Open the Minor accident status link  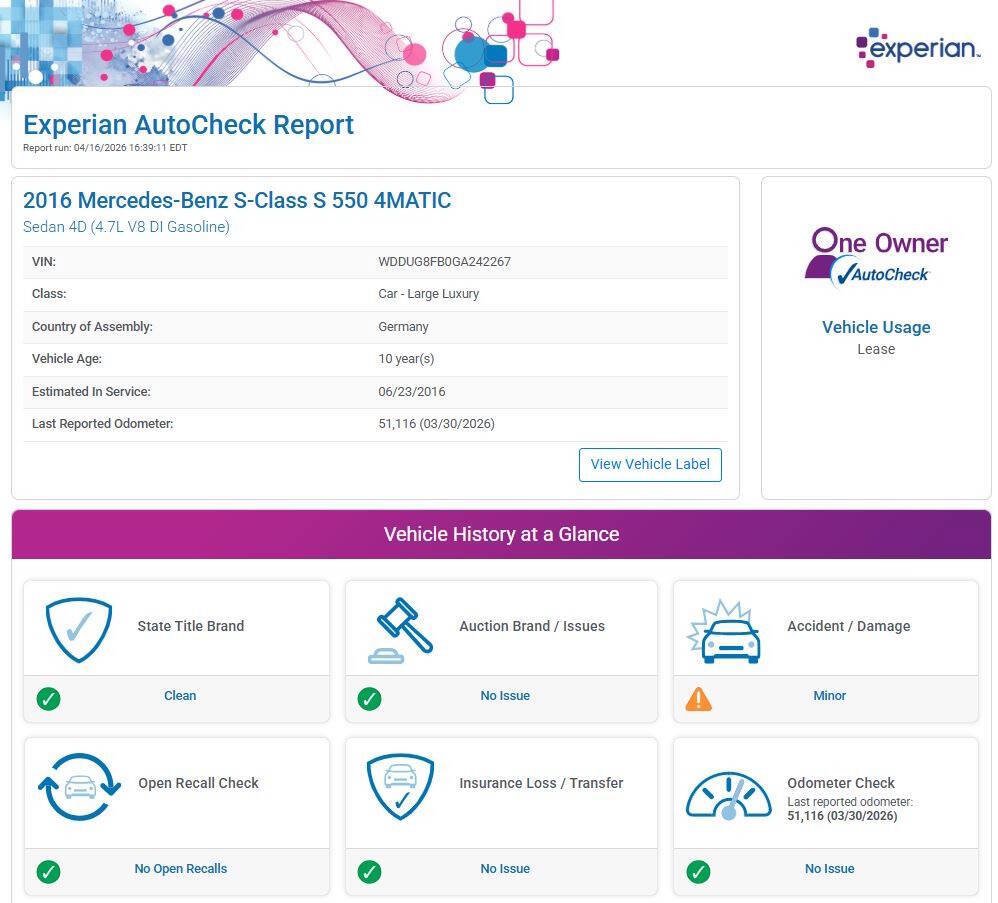(x=829, y=696)
